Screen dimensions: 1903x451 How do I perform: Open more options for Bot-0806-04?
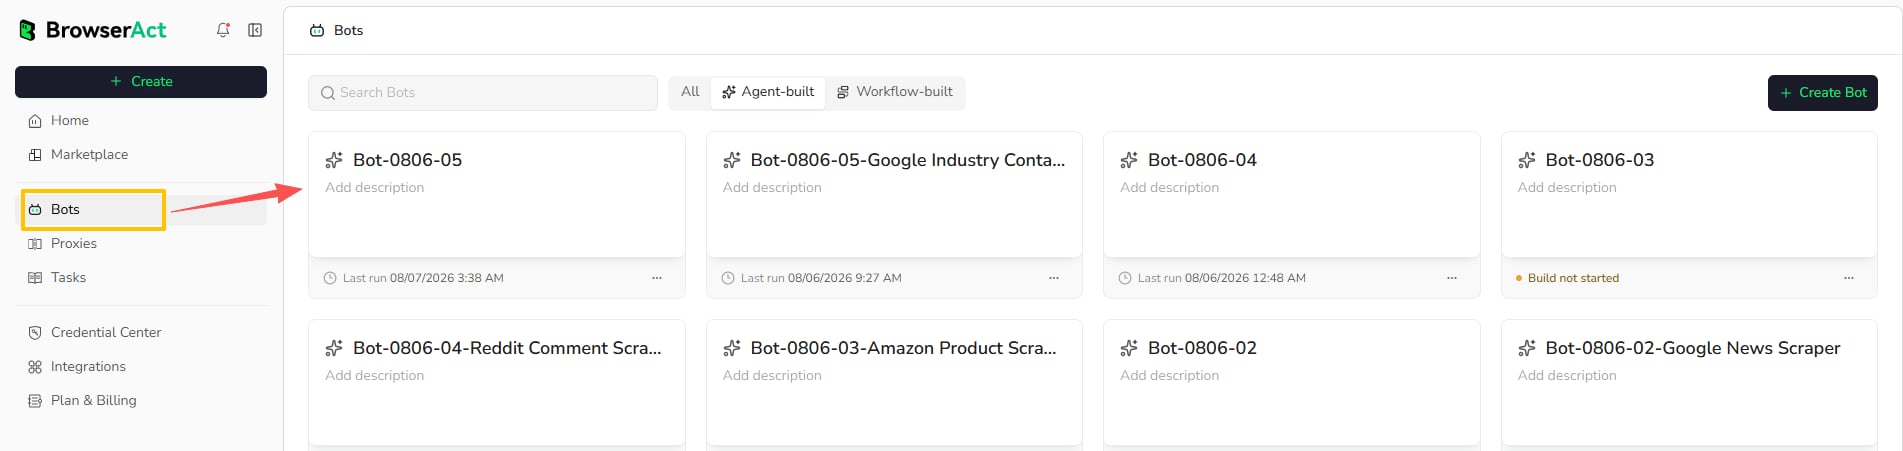point(1452,278)
